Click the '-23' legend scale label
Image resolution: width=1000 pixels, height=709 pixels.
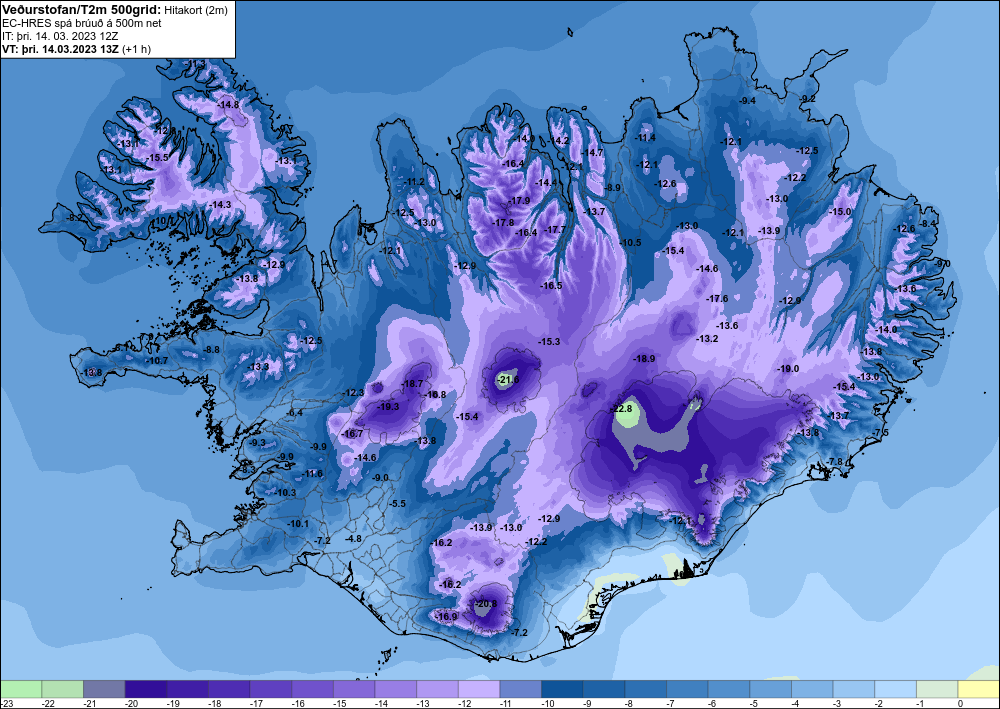(6, 703)
